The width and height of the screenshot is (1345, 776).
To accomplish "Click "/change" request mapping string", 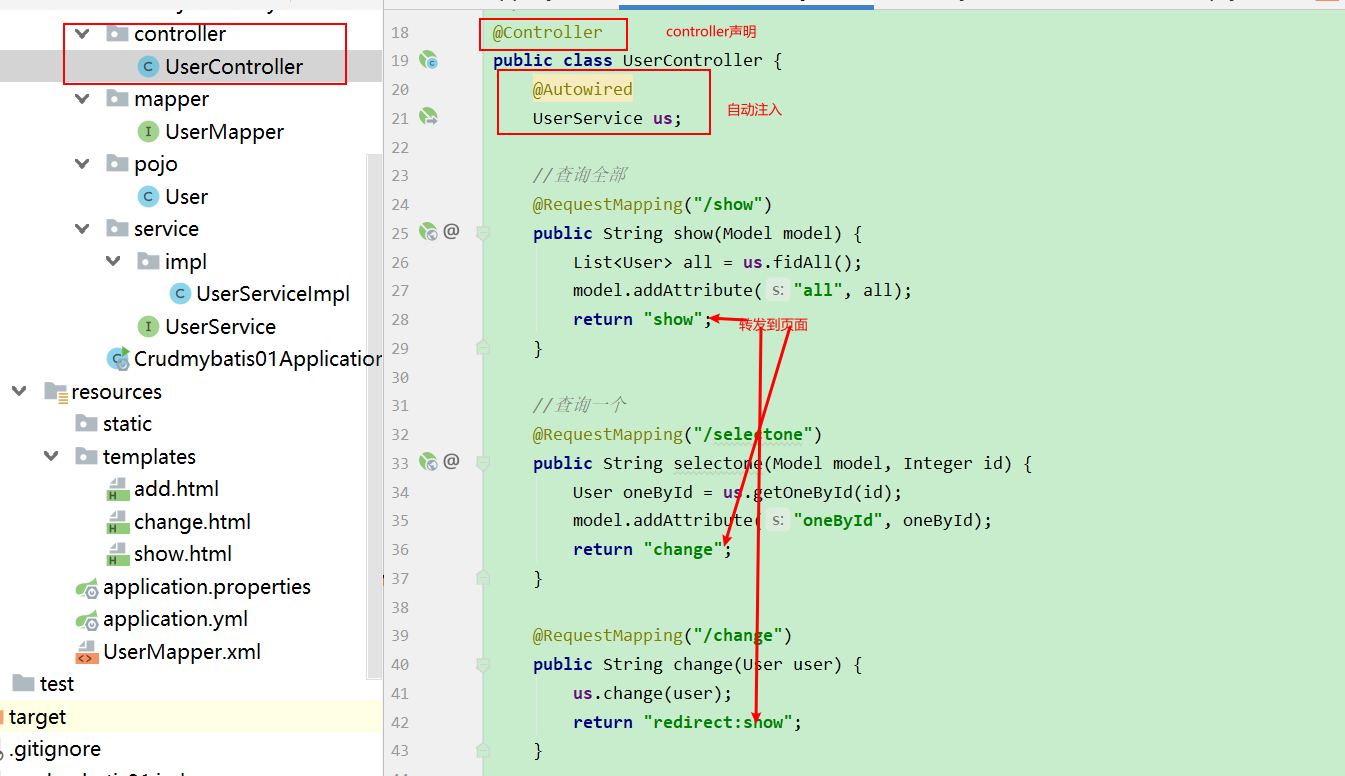I will pos(737,635).
